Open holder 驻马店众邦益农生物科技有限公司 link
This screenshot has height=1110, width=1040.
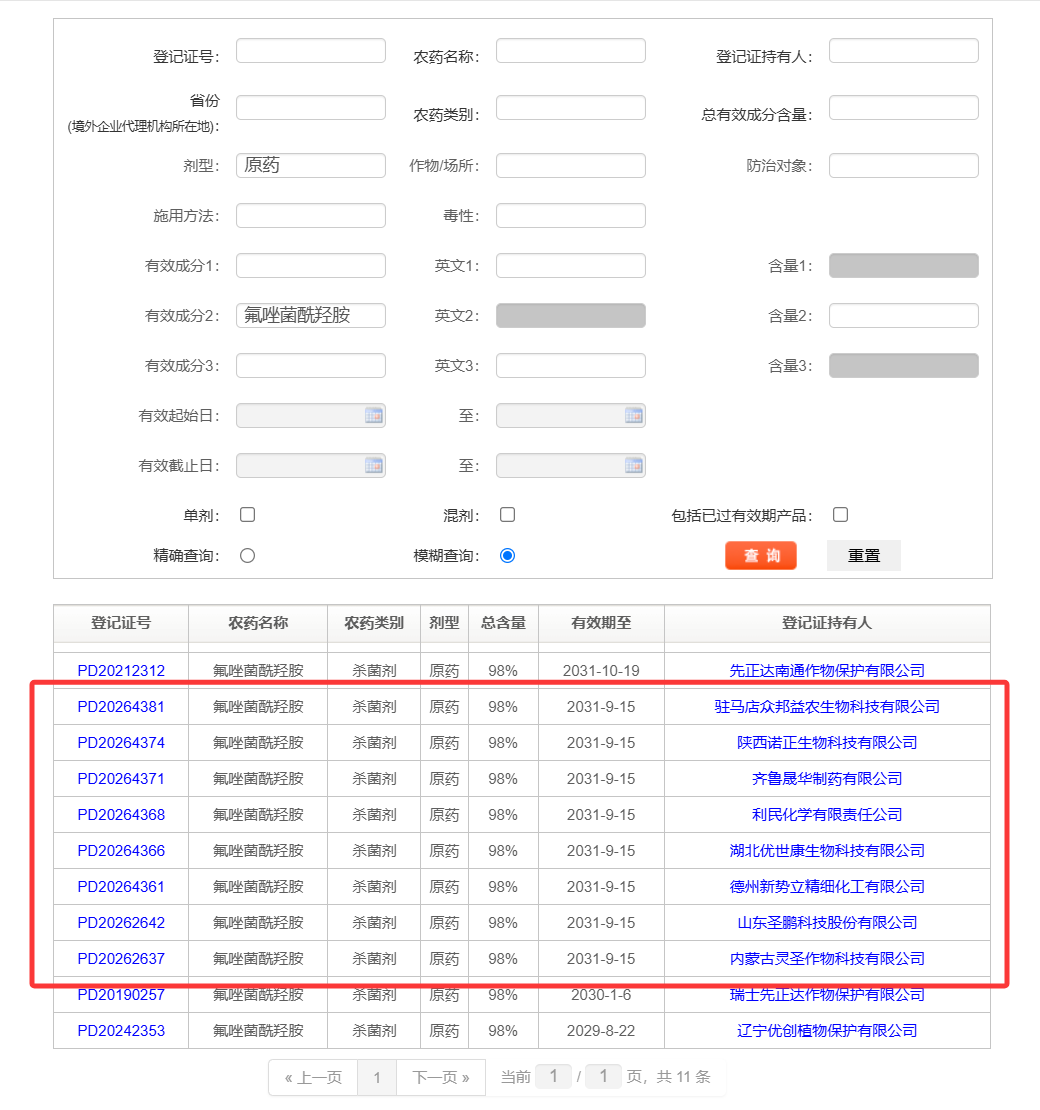(827, 706)
